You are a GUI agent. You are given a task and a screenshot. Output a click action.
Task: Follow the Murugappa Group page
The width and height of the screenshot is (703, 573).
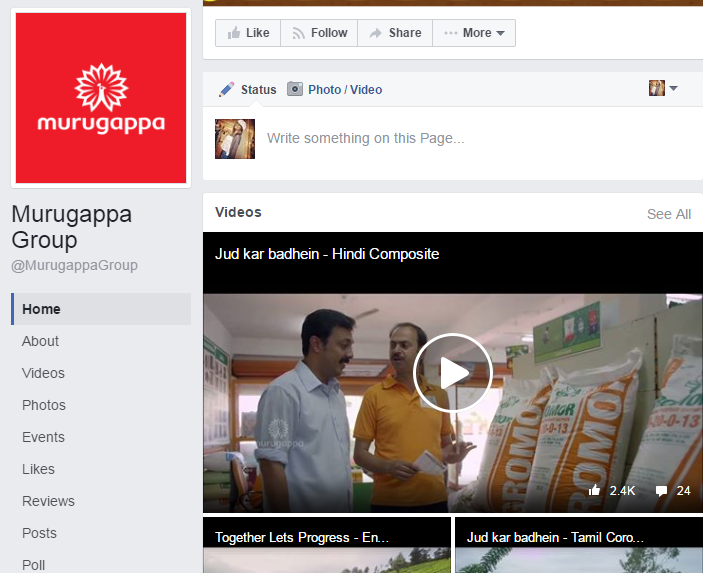pyautogui.click(x=319, y=33)
